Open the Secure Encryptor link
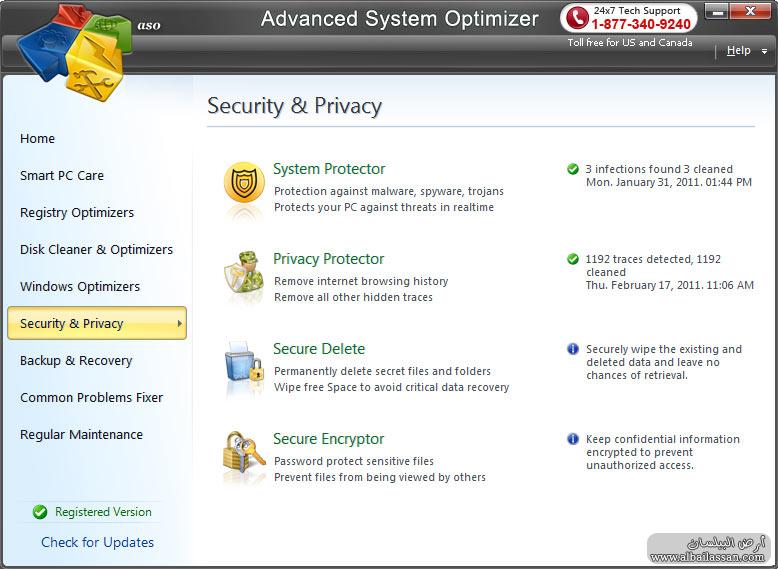This screenshot has height=569, width=778. [x=328, y=439]
